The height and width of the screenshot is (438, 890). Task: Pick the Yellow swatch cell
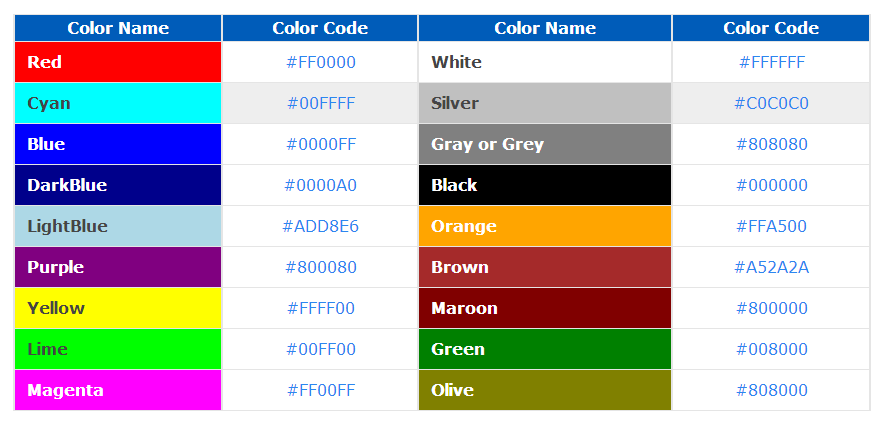[118, 308]
